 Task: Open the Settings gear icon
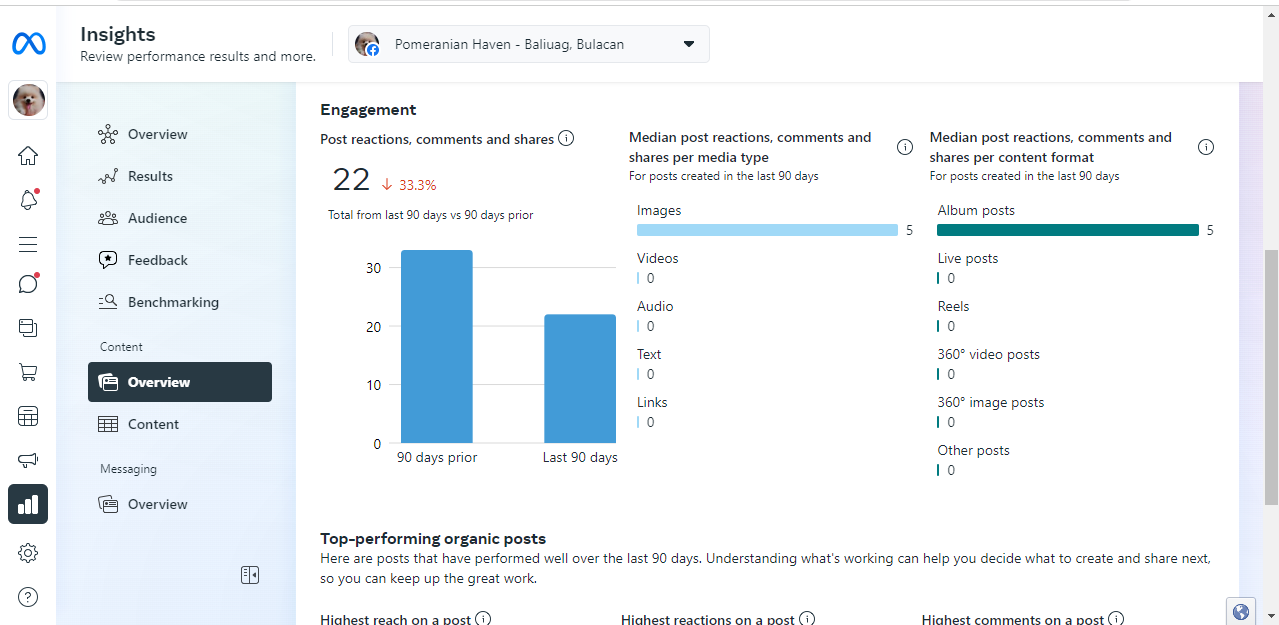pyautogui.click(x=28, y=553)
